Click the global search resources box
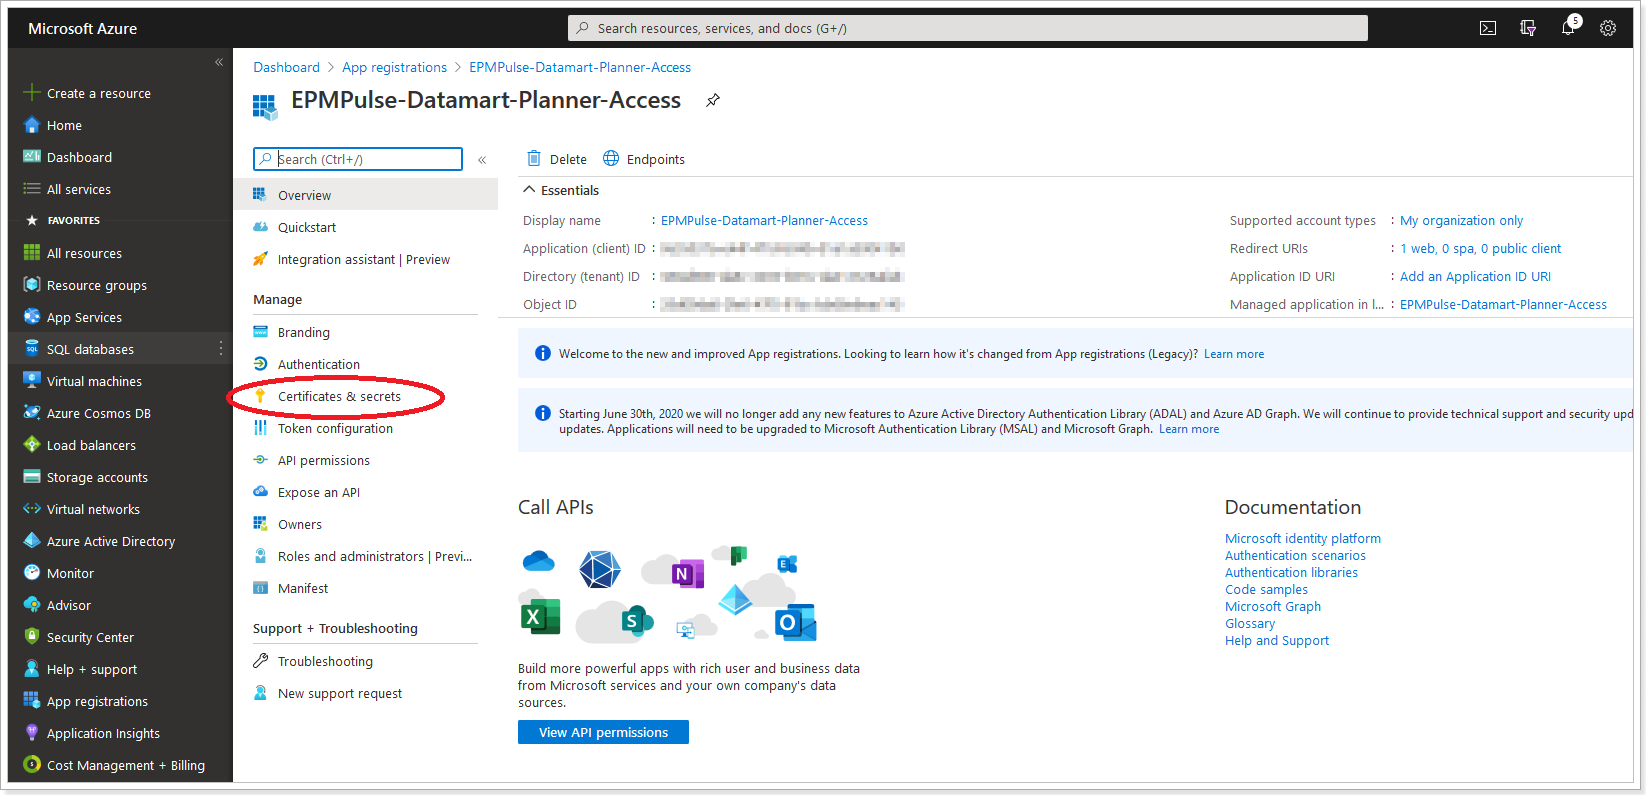This screenshot has width=1646, height=795. [968, 28]
